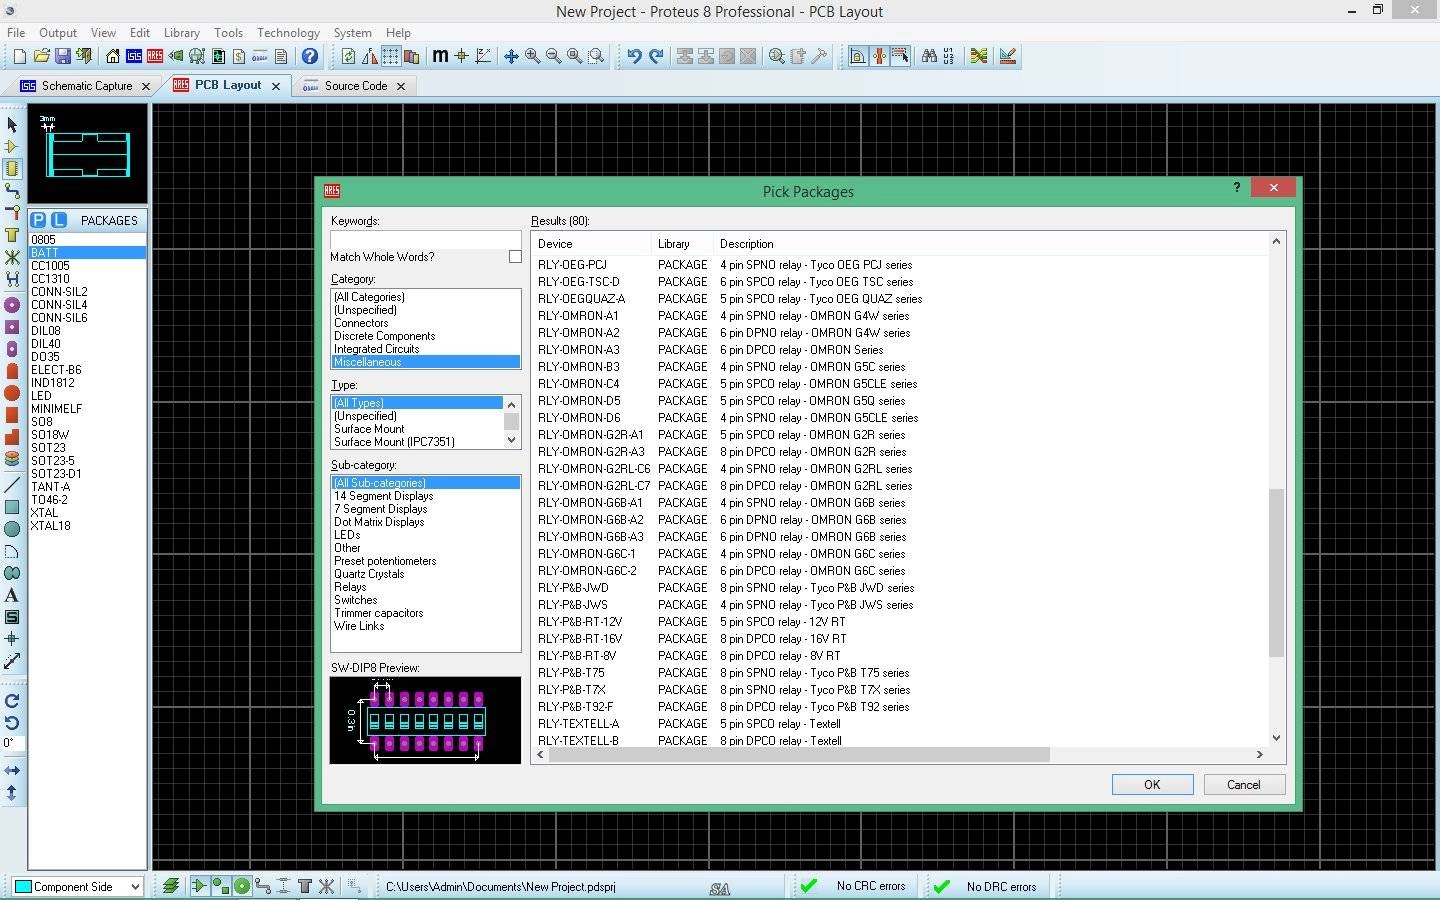Undo the last action
The height and width of the screenshot is (900, 1440).
[634, 56]
